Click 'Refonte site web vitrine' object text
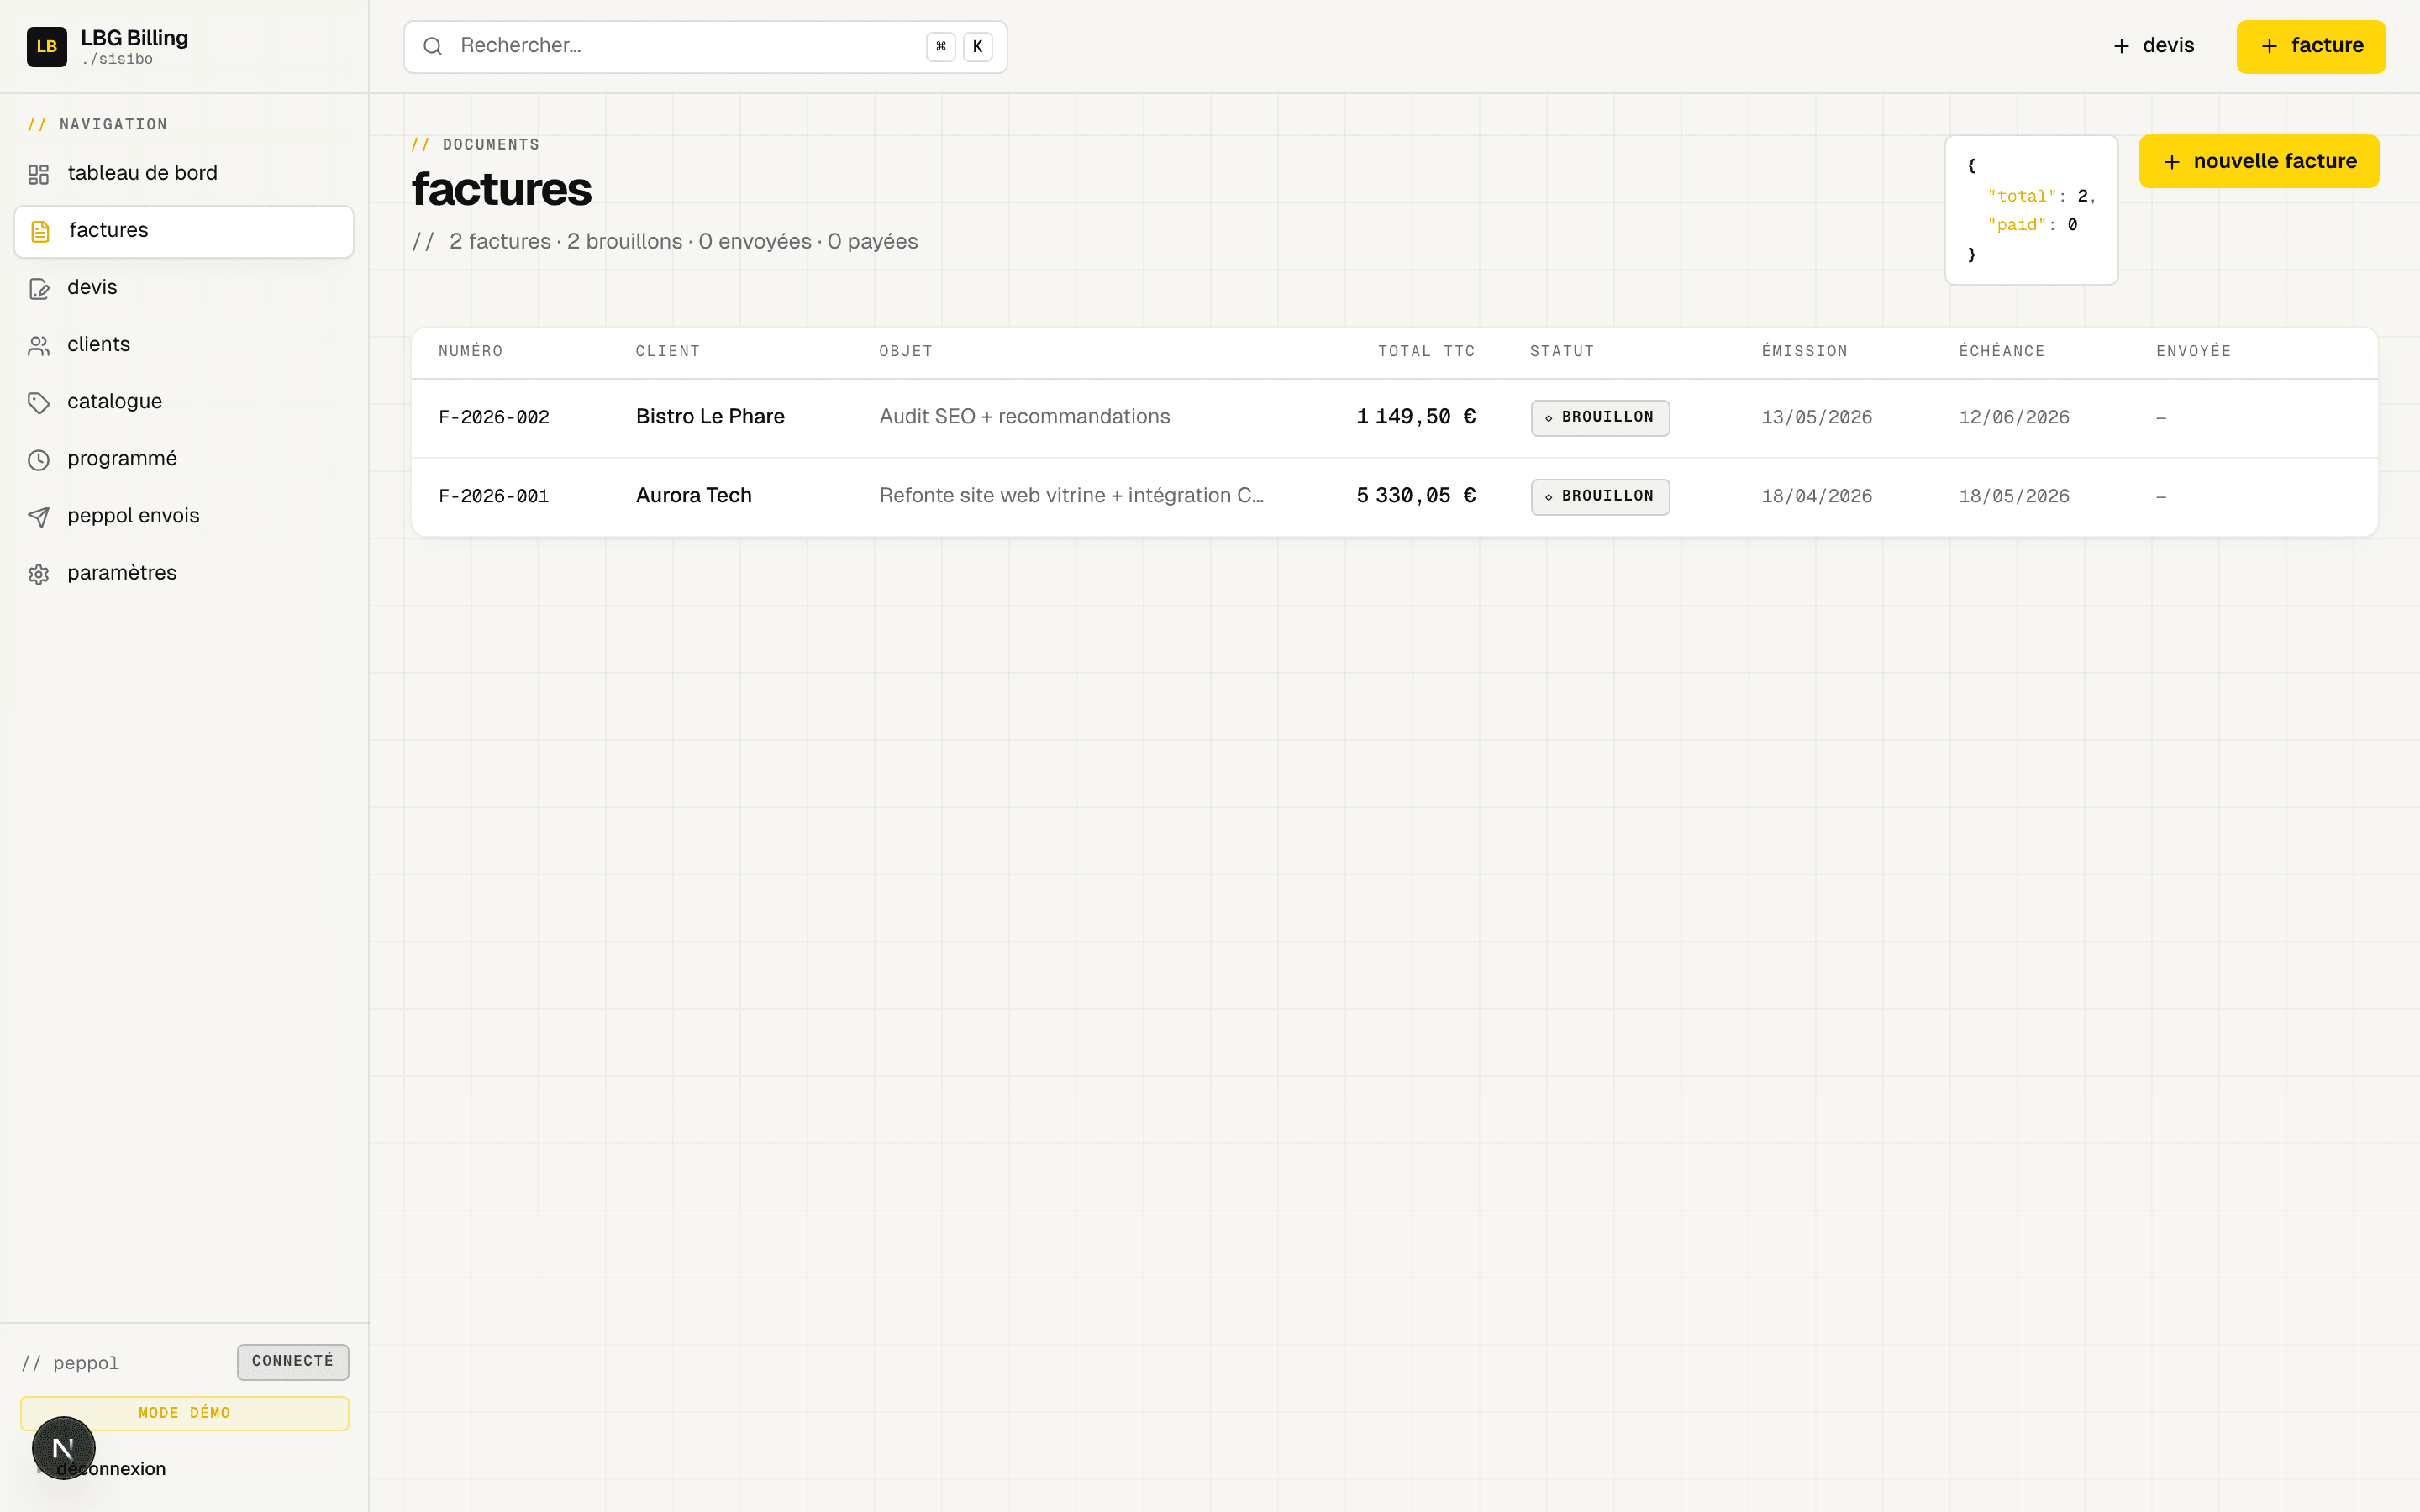This screenshot has height=1512, width=2420. coord(1071,496)
